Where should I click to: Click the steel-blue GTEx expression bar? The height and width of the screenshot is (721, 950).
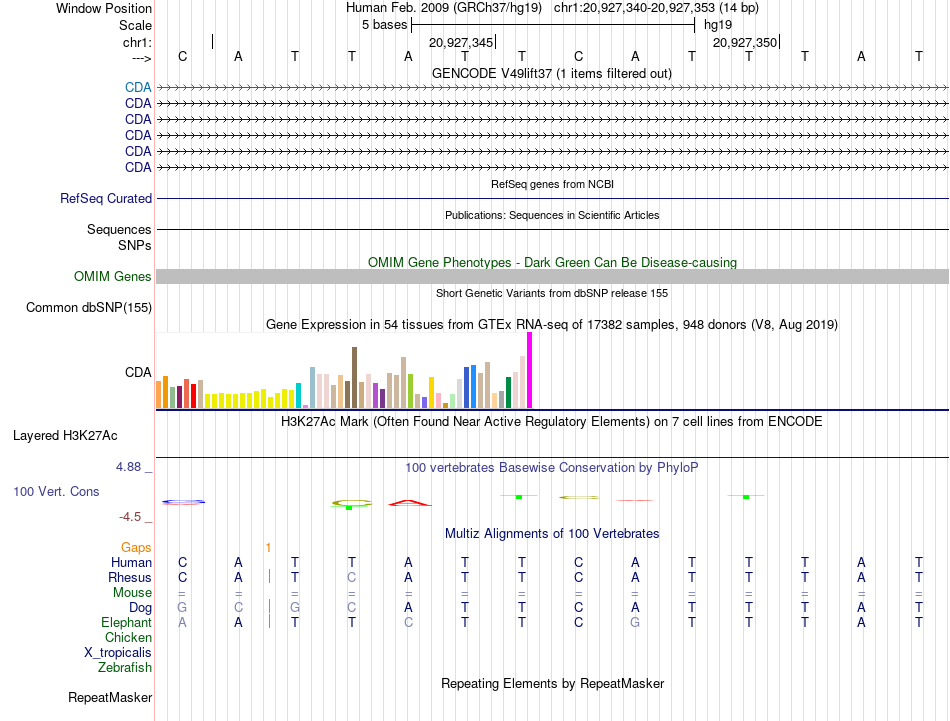coord(313,388)
